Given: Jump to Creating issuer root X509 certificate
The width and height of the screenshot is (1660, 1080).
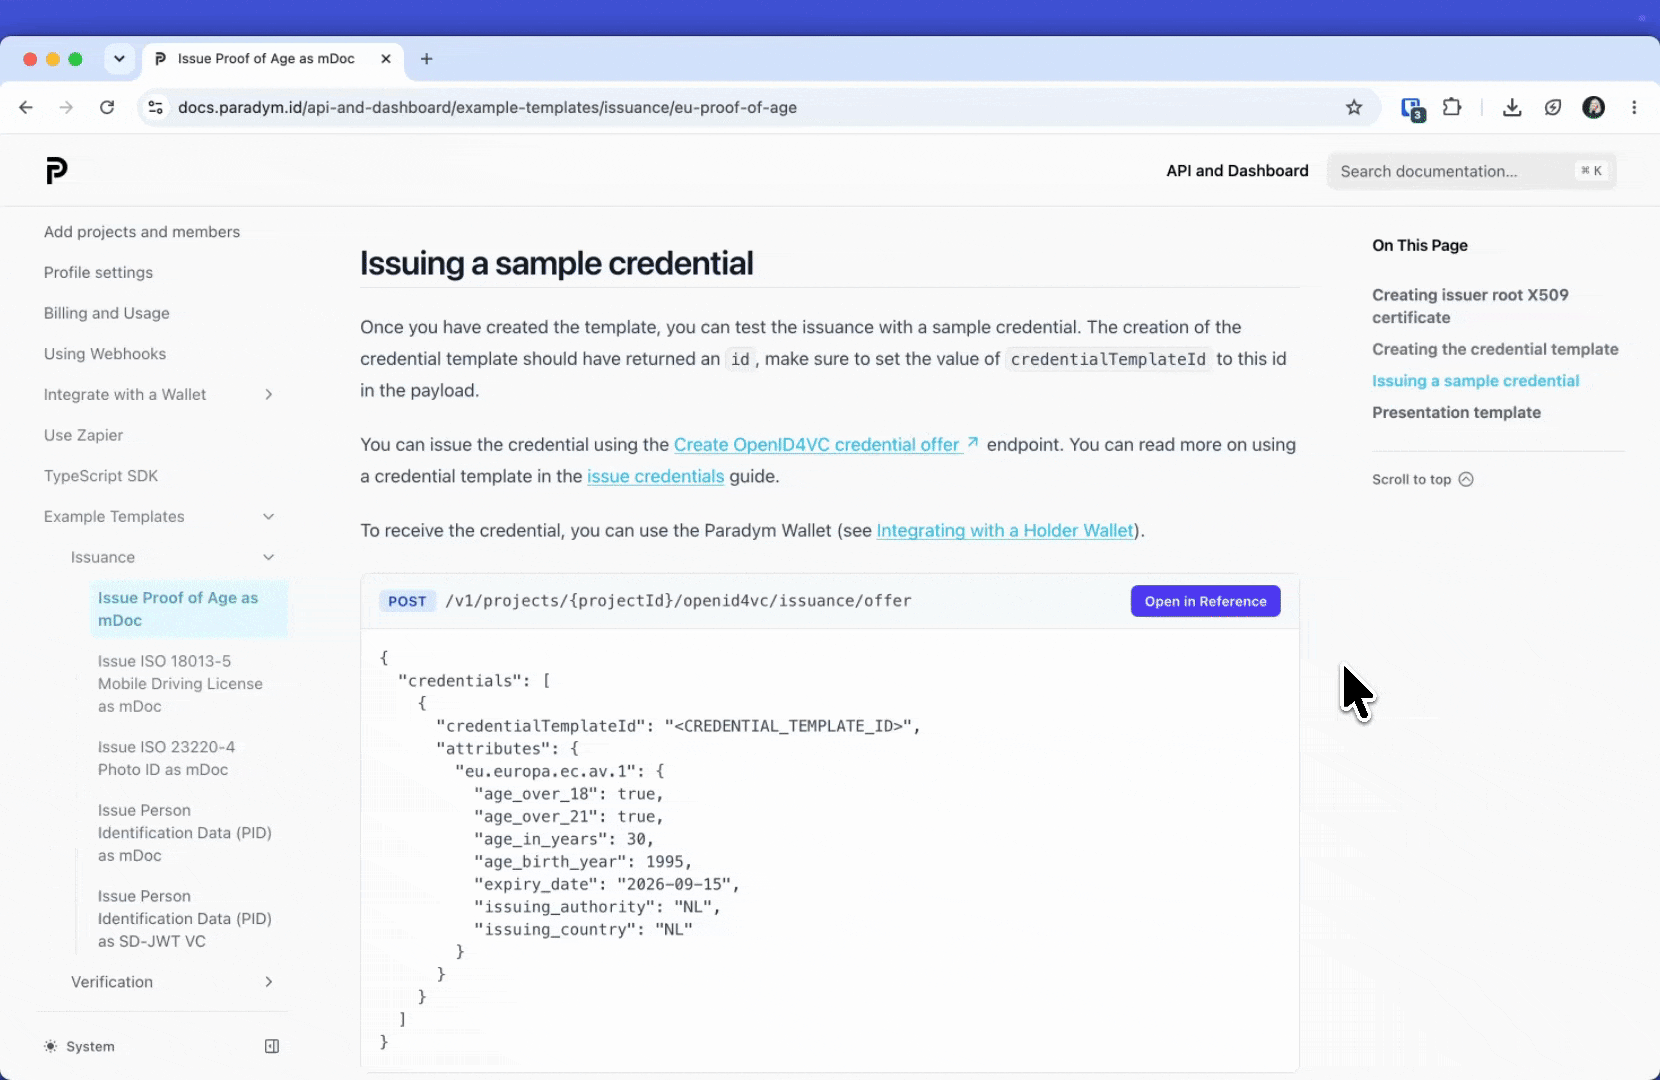Looking at the screenshot, I should 1470,306.
